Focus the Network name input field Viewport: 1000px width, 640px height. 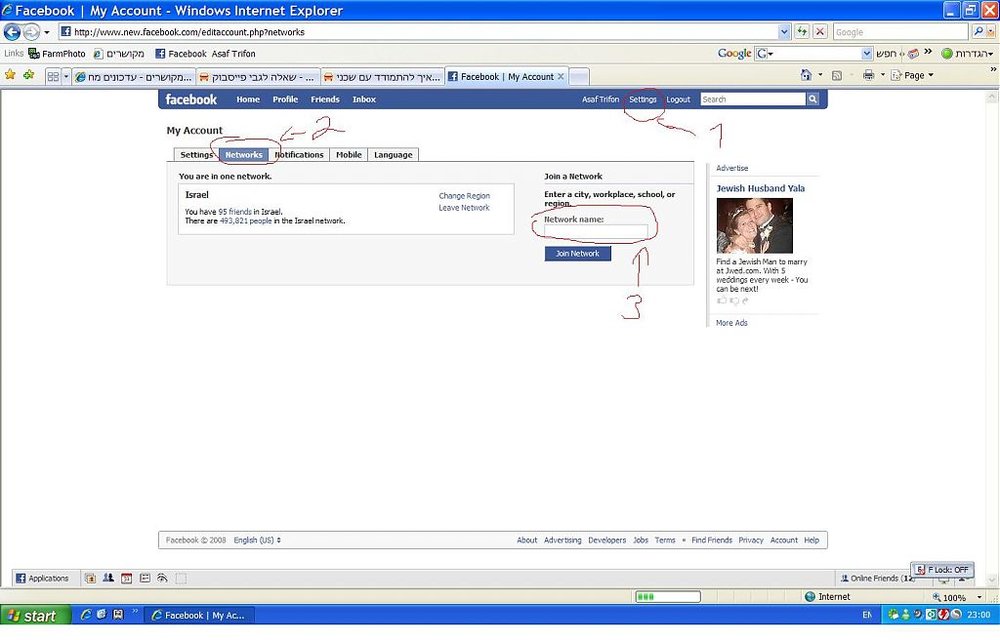click(x=596, y=231)
